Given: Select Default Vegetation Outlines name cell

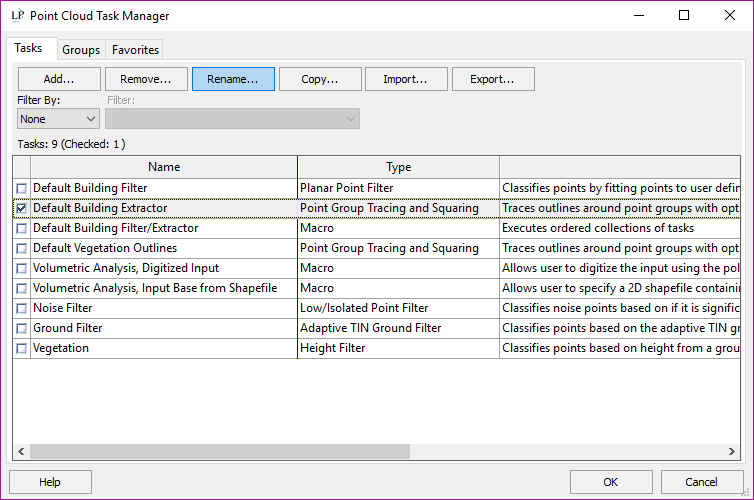Looking at the screenshot, I should (164, 249).
